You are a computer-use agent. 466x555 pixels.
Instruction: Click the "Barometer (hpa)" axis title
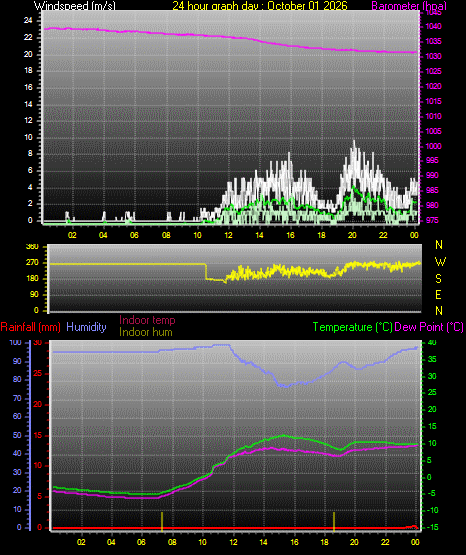tap(409, 6)
